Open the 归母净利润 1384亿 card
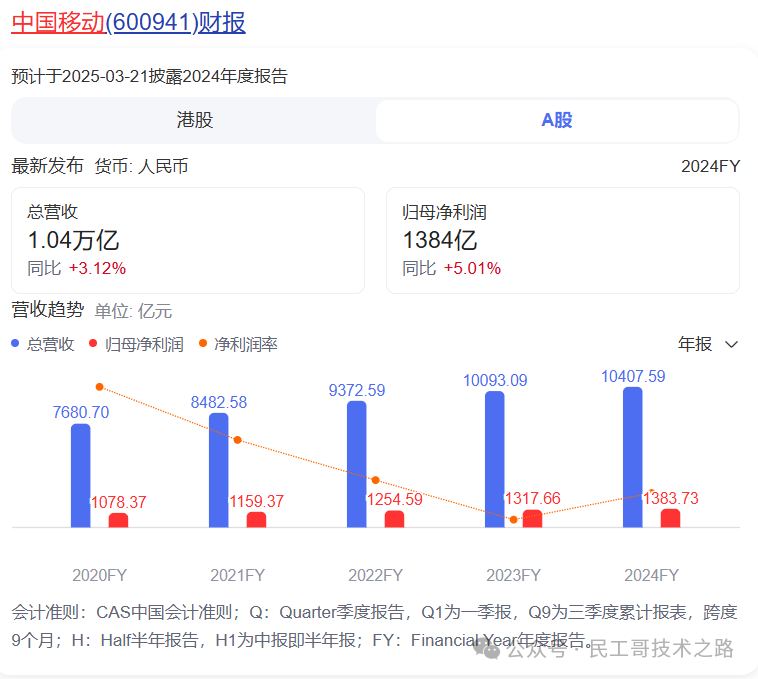 [563, 240]
